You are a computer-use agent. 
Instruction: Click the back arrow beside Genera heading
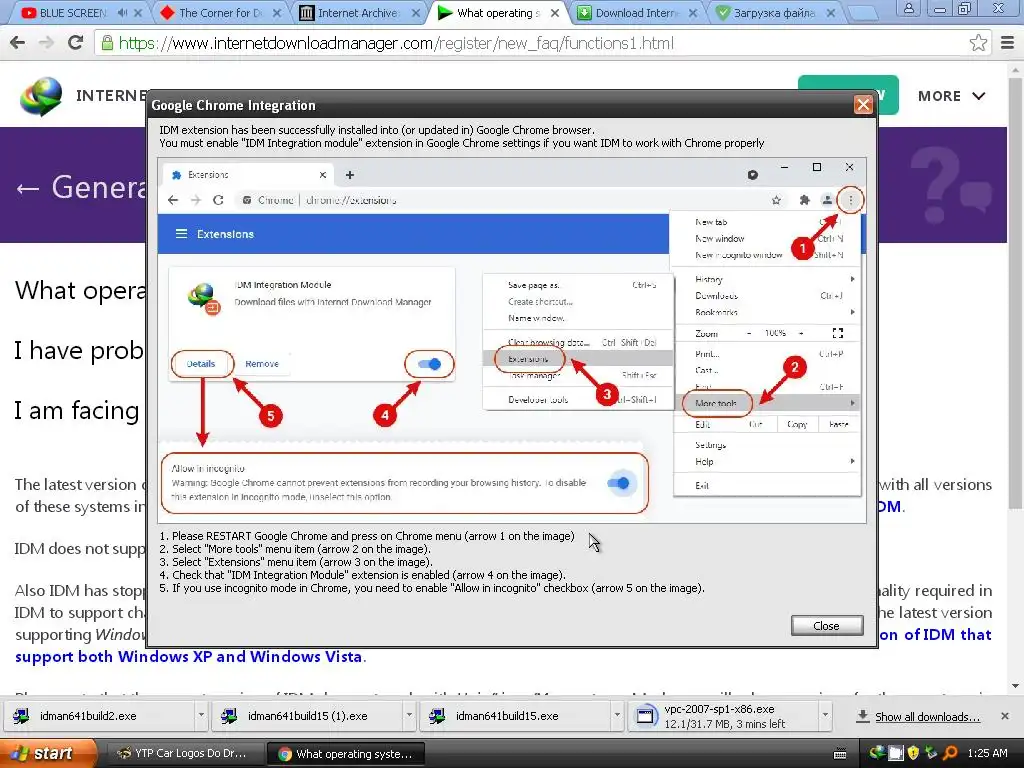point(27,188)
